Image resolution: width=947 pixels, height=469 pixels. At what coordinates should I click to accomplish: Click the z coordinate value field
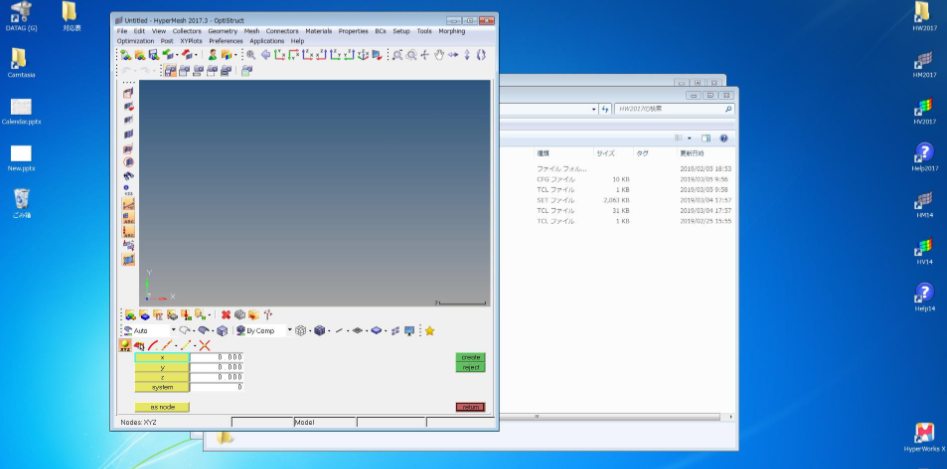[217, 377]
